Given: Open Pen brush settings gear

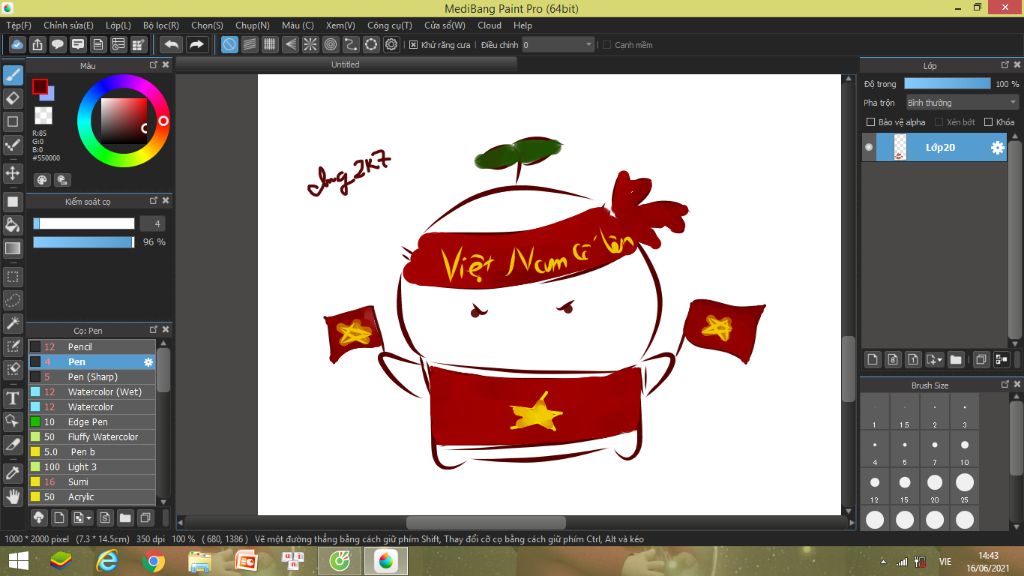Looking at the screenshot, I should coord(148,362).
